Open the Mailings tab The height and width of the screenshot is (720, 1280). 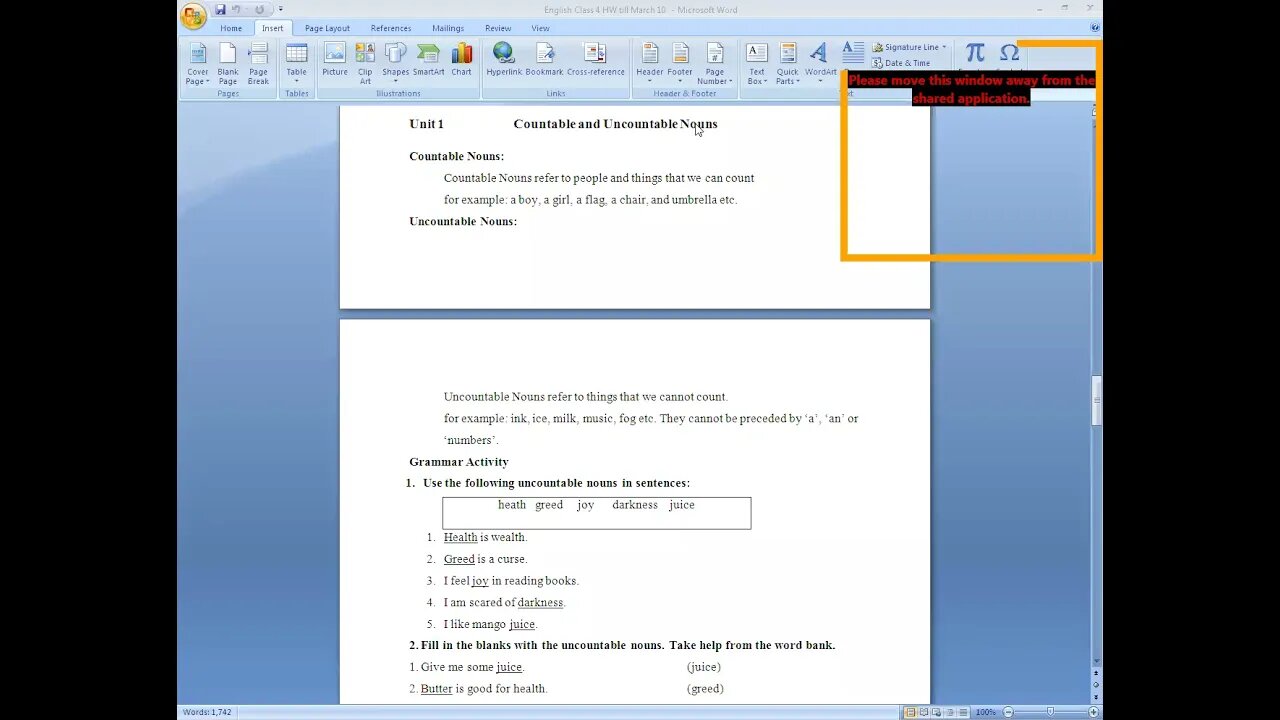click(x=448, y=28)
